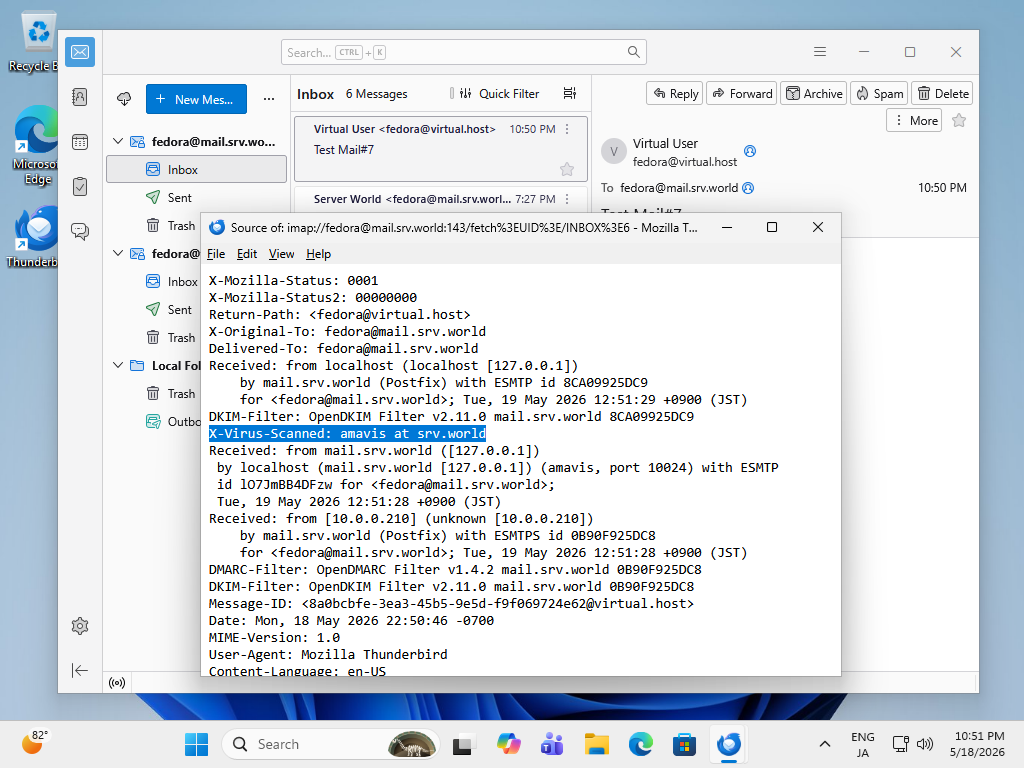1024x768 pixels.
Task: Click the Get Messages cloud icon
Action: coord(123,99)
